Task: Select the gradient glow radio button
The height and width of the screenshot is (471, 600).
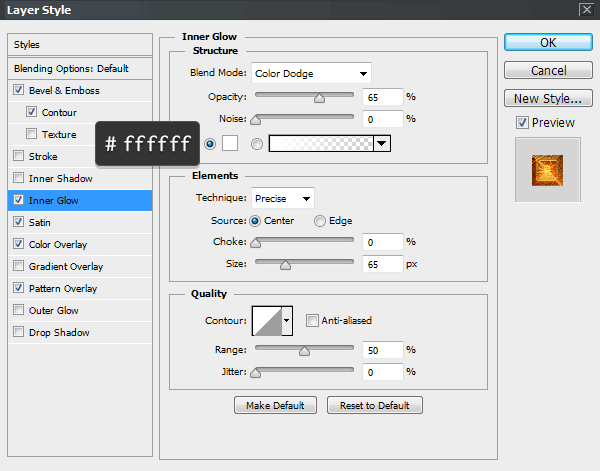Action: [x=257, y=144]
